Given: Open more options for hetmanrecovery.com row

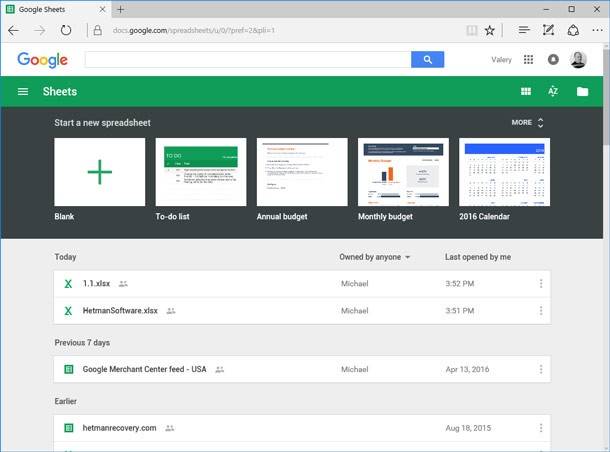Looking at the screenshot, I should click(x=541, y=428).
